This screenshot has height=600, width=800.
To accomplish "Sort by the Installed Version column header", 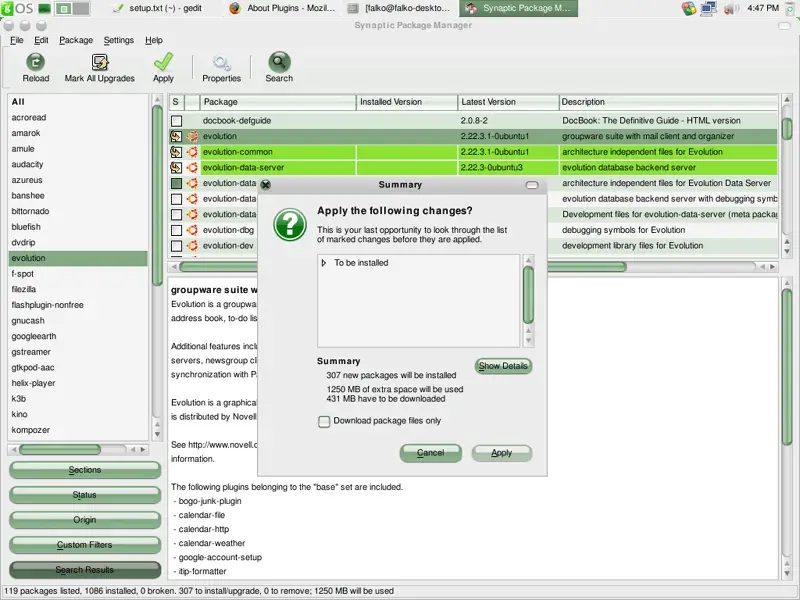I will pyautogui.click(x=407, y=102).
